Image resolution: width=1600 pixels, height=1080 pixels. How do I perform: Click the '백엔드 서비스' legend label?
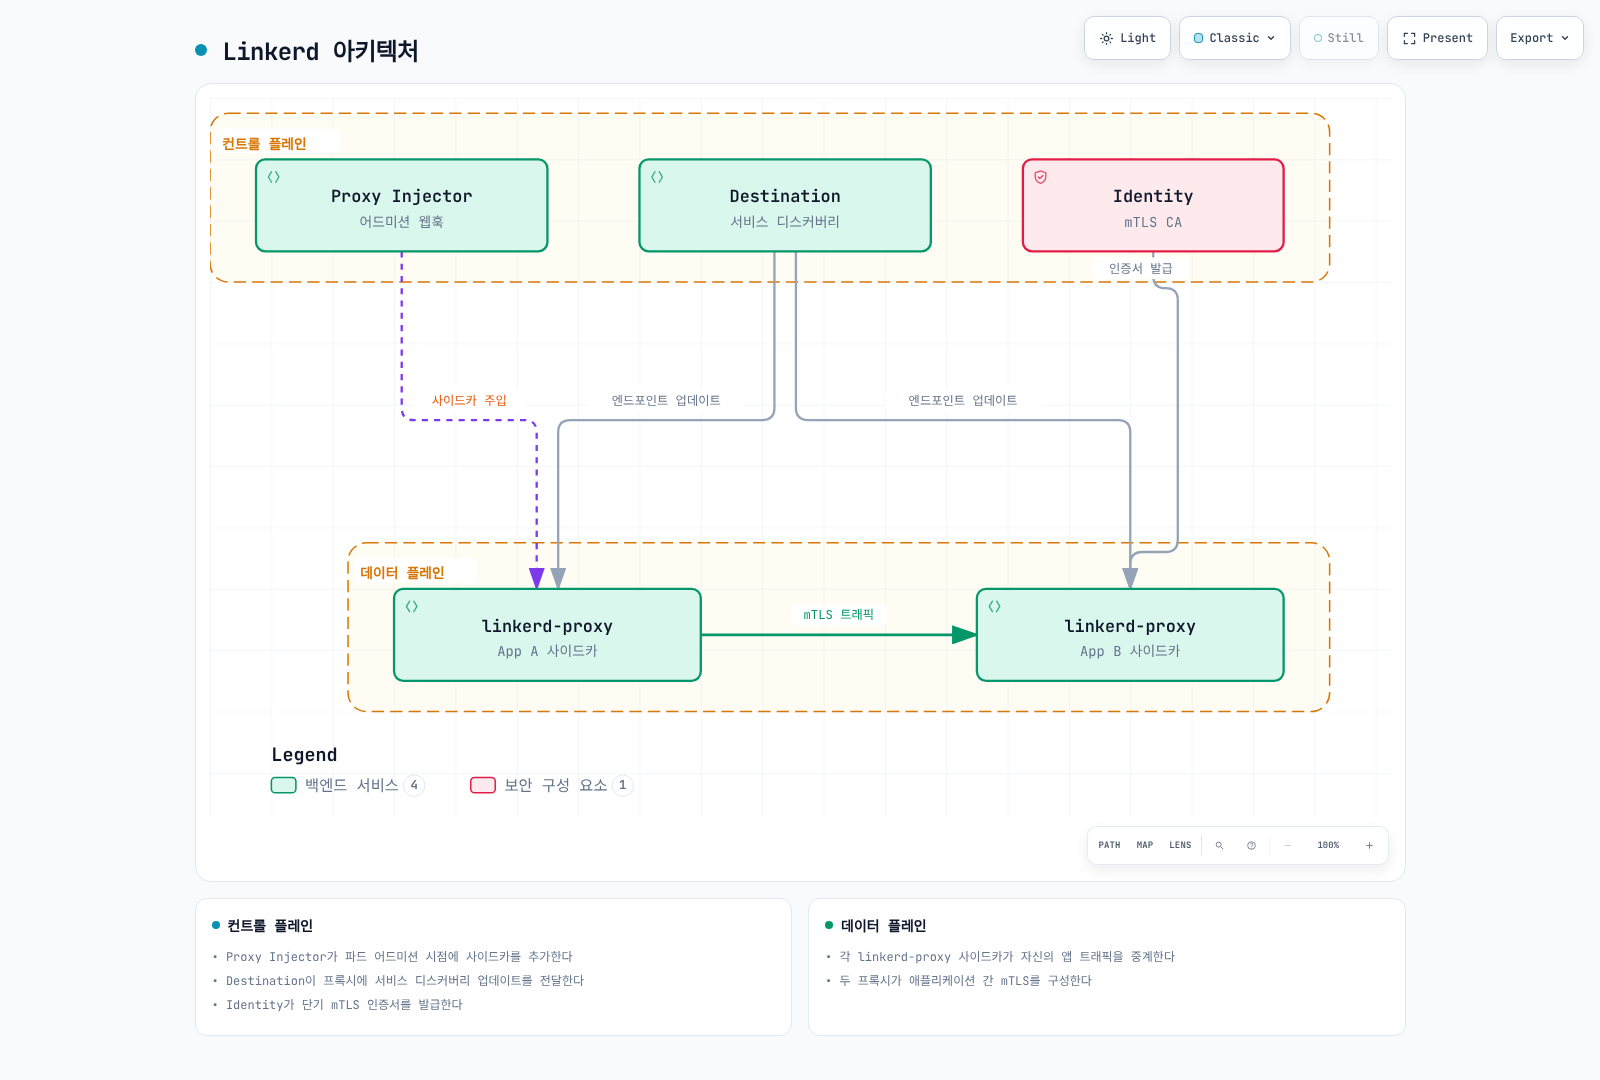(x=352, y=785)
